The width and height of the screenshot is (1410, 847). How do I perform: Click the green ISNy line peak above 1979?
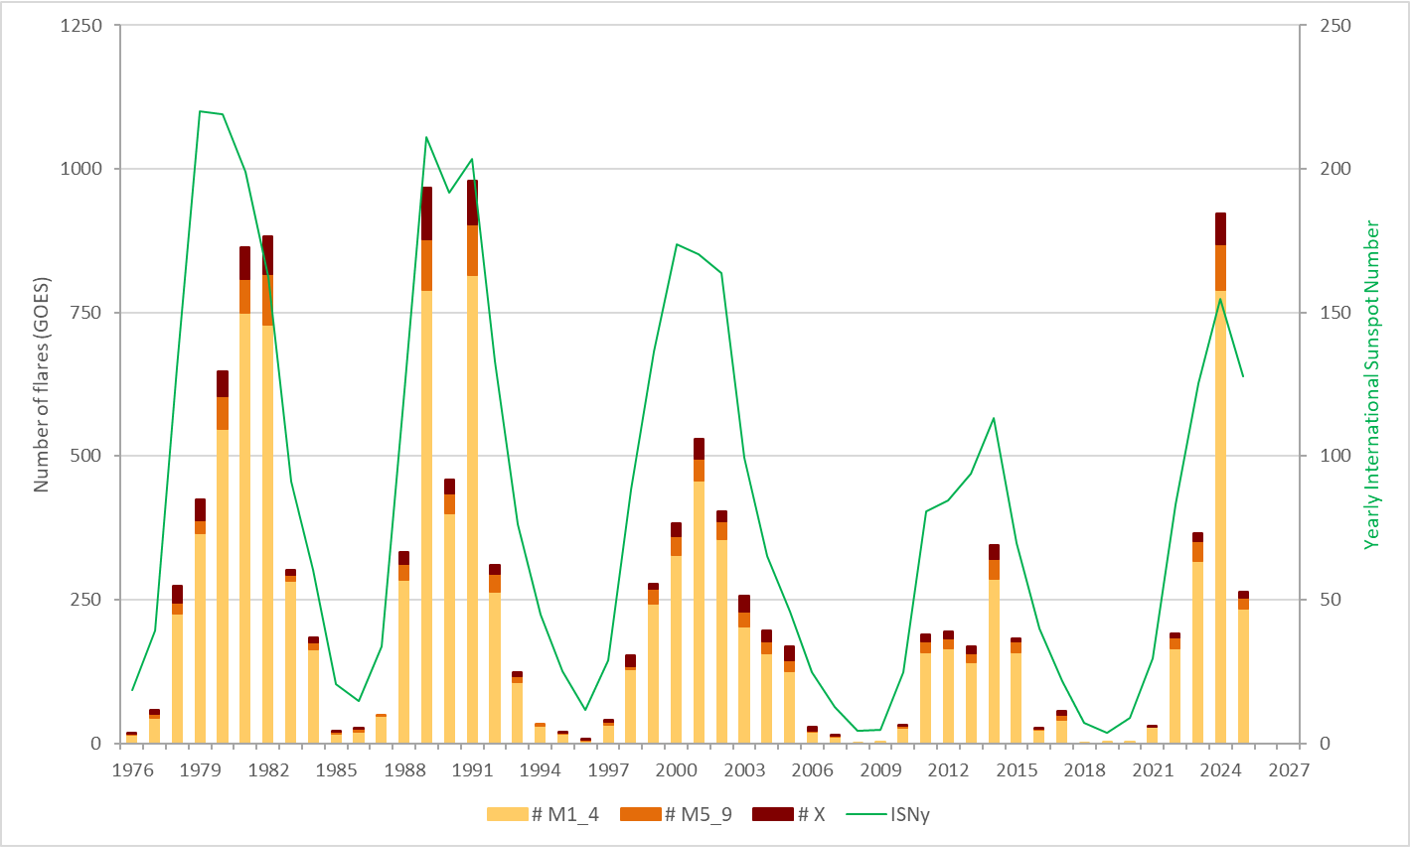pyautogui.click(x=200, y=111)
